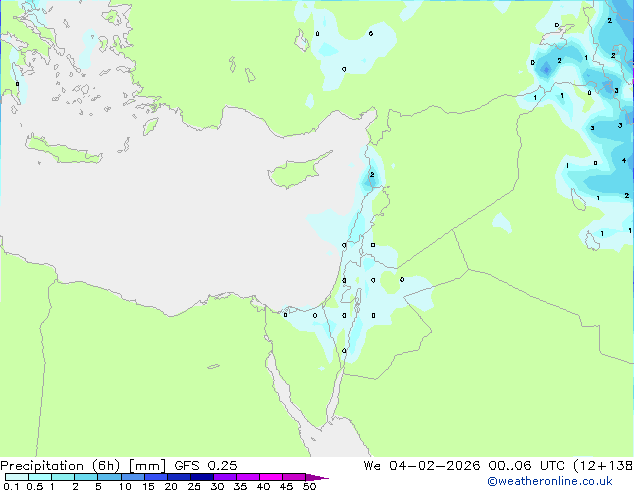Click the 45–50 mm legend color box
The width and height of the screenshot is (634, 490).
coord(294,477)
